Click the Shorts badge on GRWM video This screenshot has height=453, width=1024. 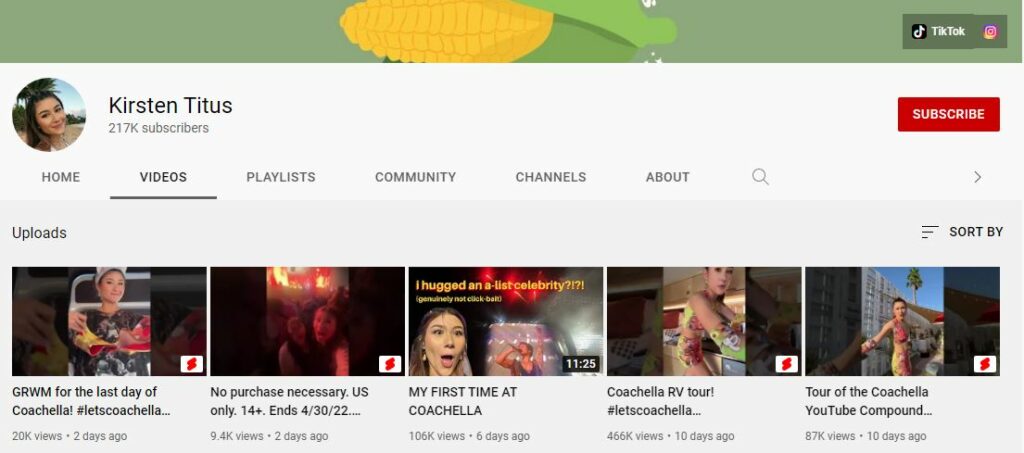(191, 364)
